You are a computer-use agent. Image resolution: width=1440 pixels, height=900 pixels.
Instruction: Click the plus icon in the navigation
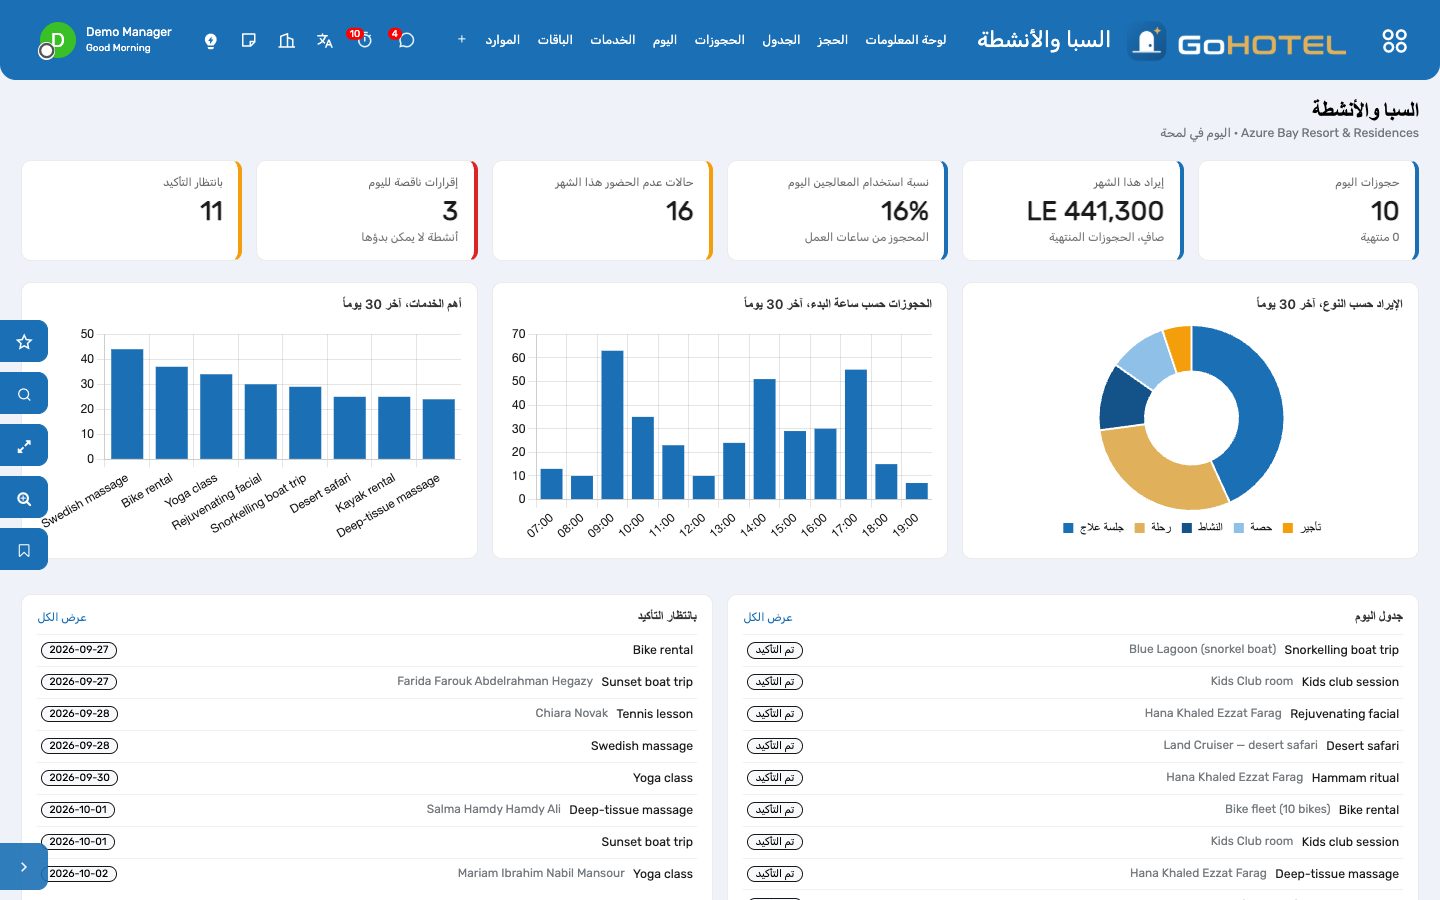click(461, 40)
